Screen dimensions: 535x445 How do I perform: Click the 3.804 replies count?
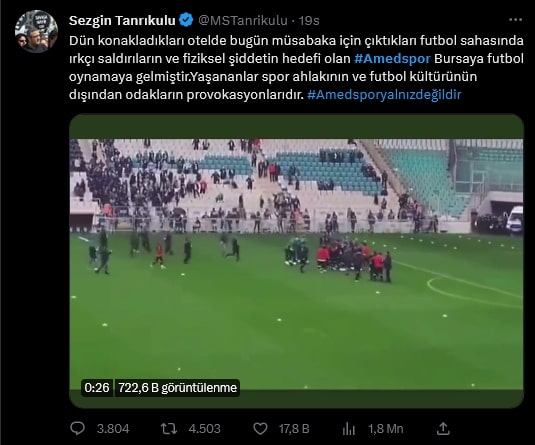click(x=113, y=429)
